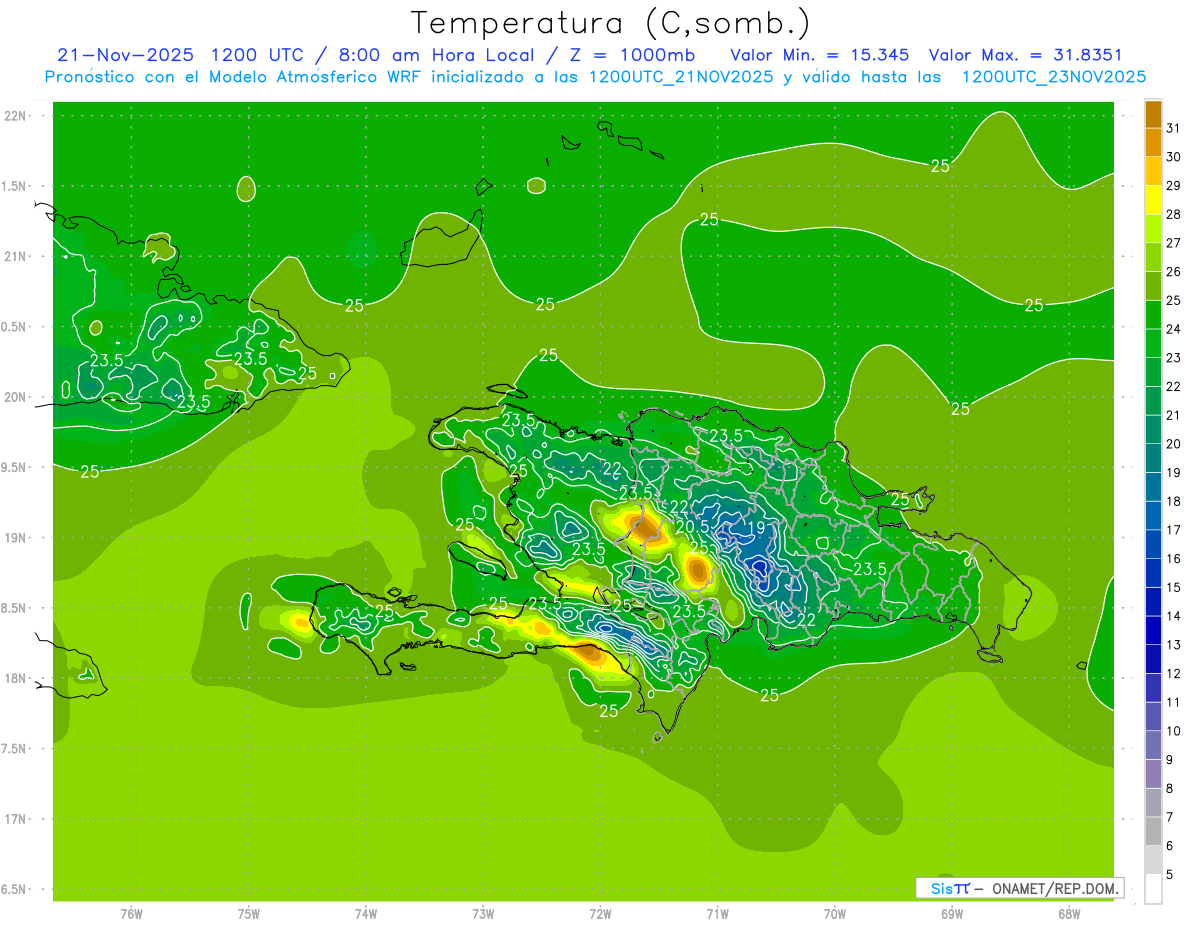Viewport: 1200px width, 927px height.
Task: Click the "69W" longitude axis label
Action: point(952,913)
